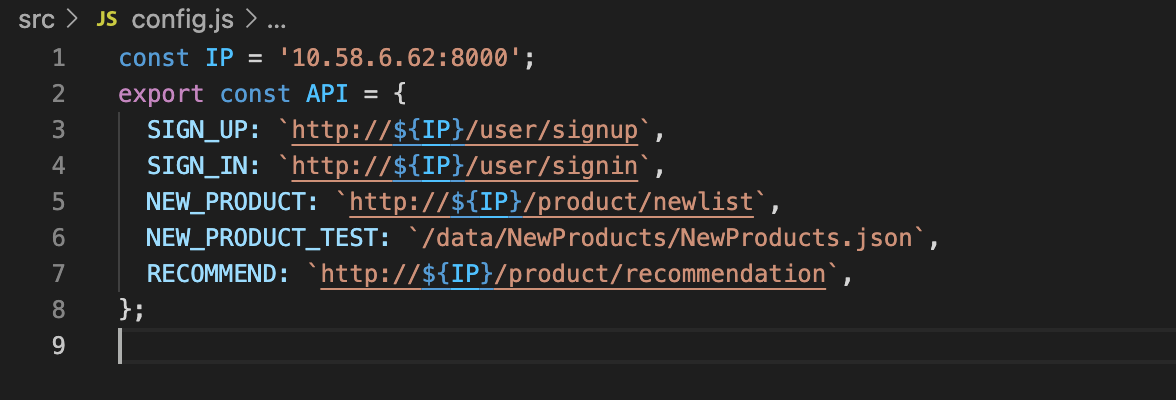Select line number 9 in gutter
1176x400 pixels.
pos(58,347)
